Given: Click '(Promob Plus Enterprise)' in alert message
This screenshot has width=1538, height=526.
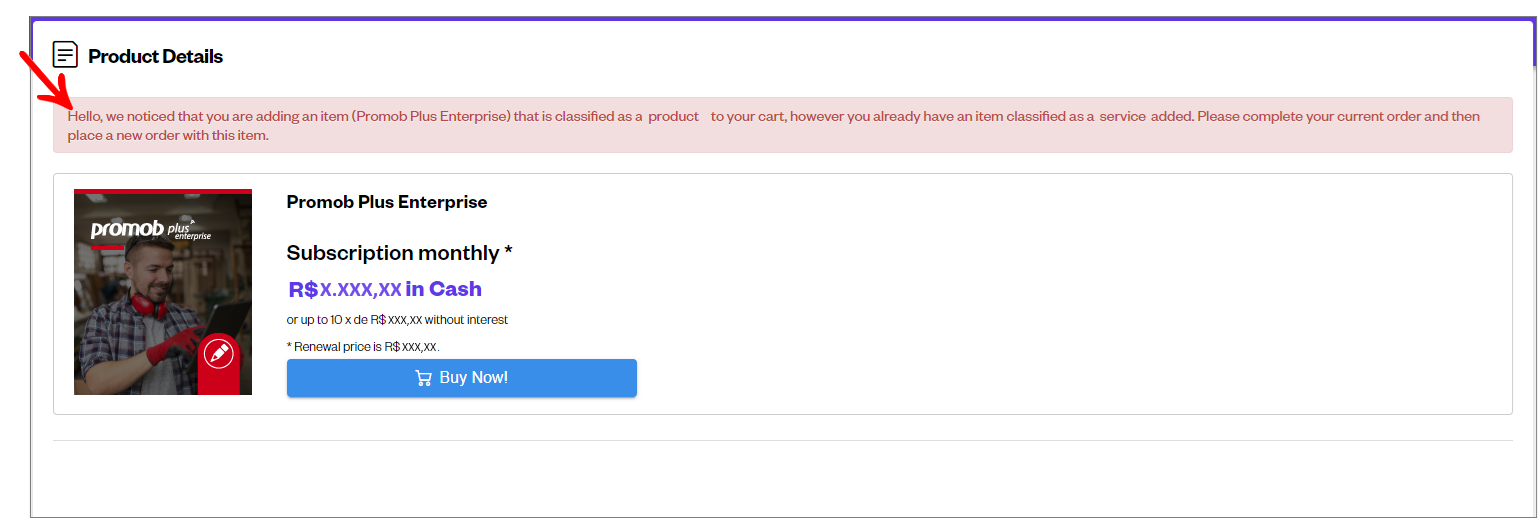Looking at the screenshot, I should pos(431,116).
